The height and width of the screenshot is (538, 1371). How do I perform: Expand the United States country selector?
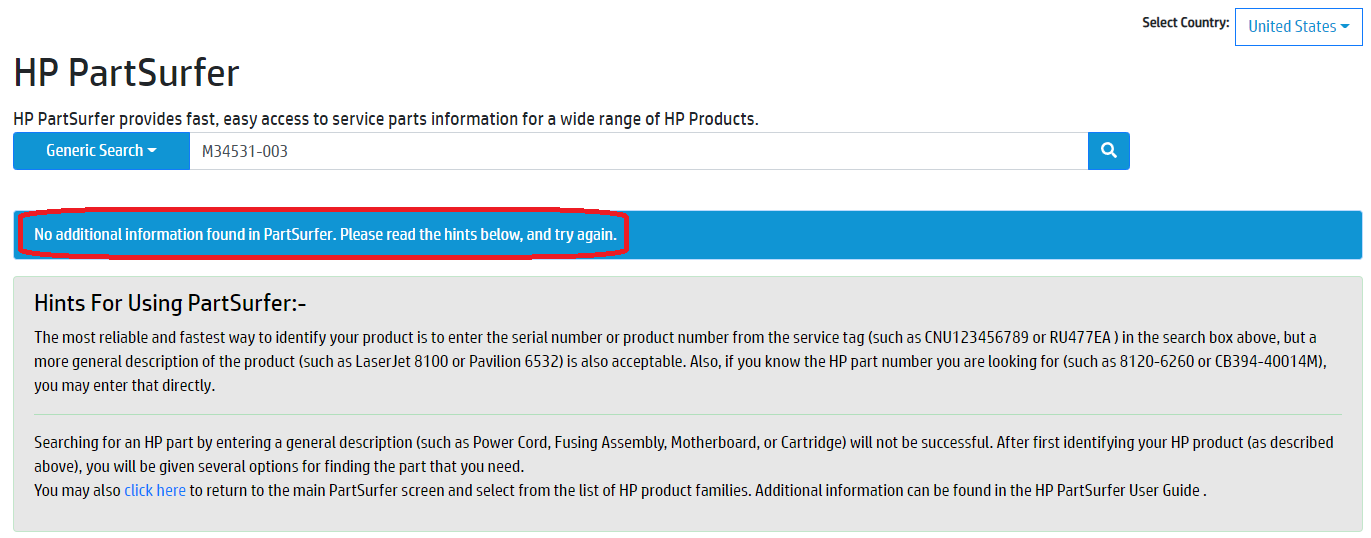(1298, 27)
